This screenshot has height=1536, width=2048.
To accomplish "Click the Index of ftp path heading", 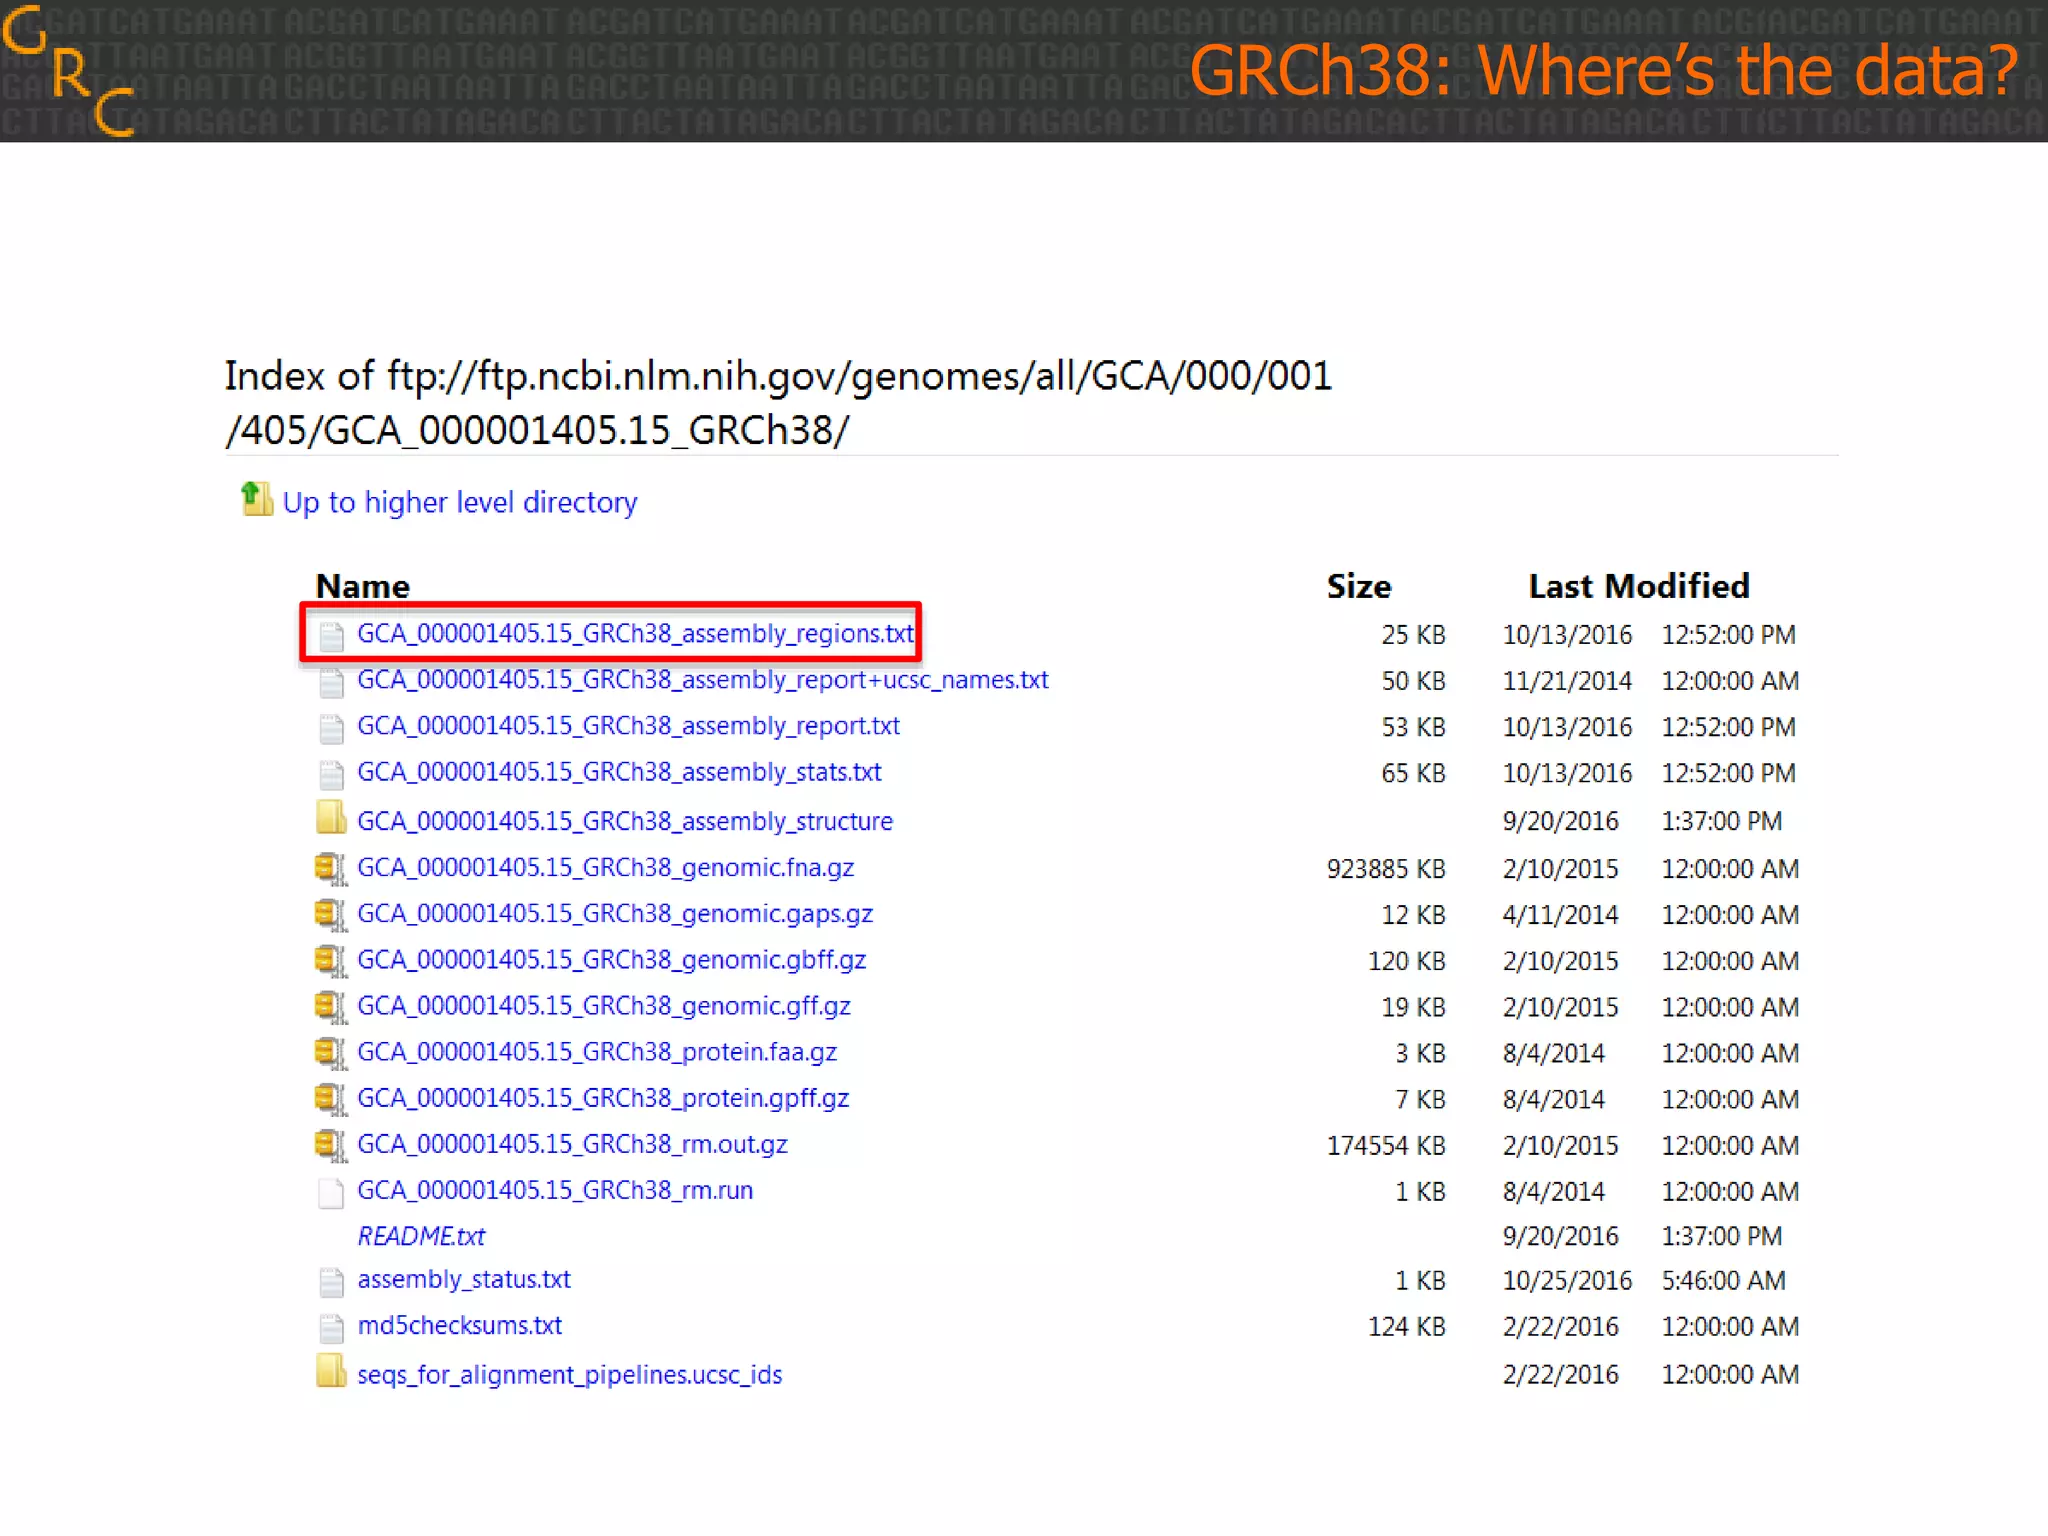I will pyautogui.click(x=778, y=403).
